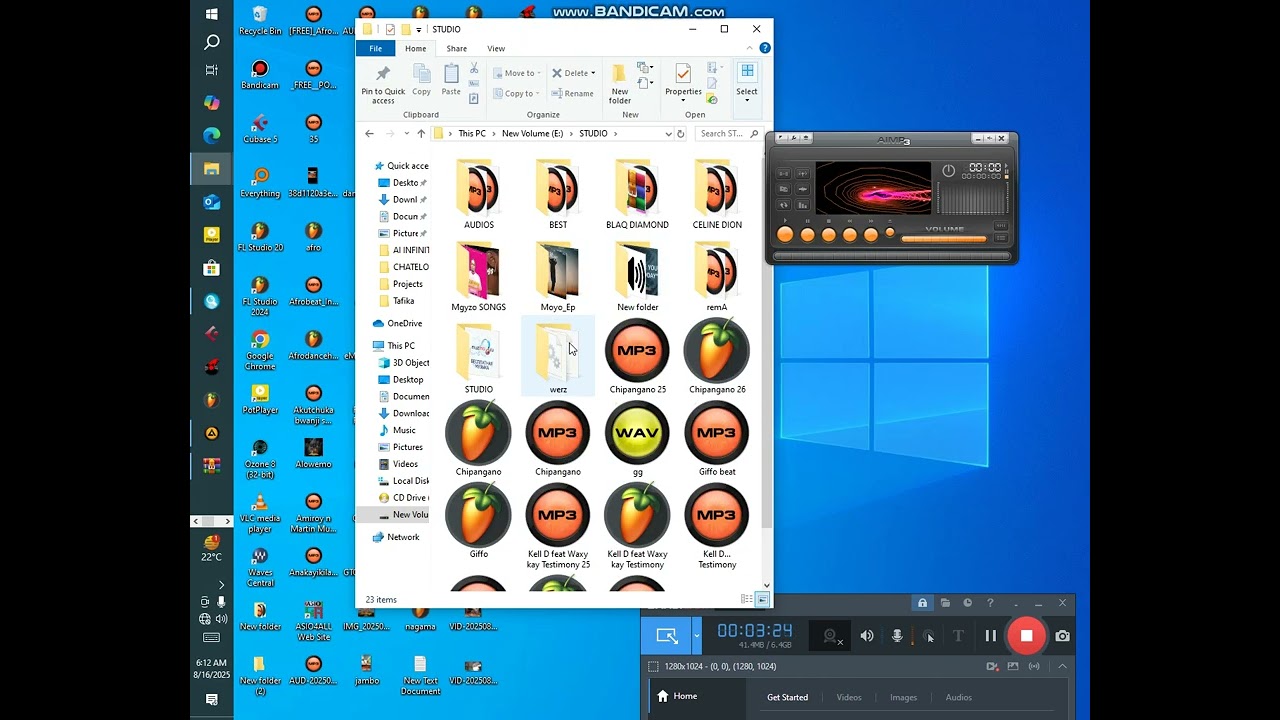Click Bandicam's speaker sound icon

point(867,635)
